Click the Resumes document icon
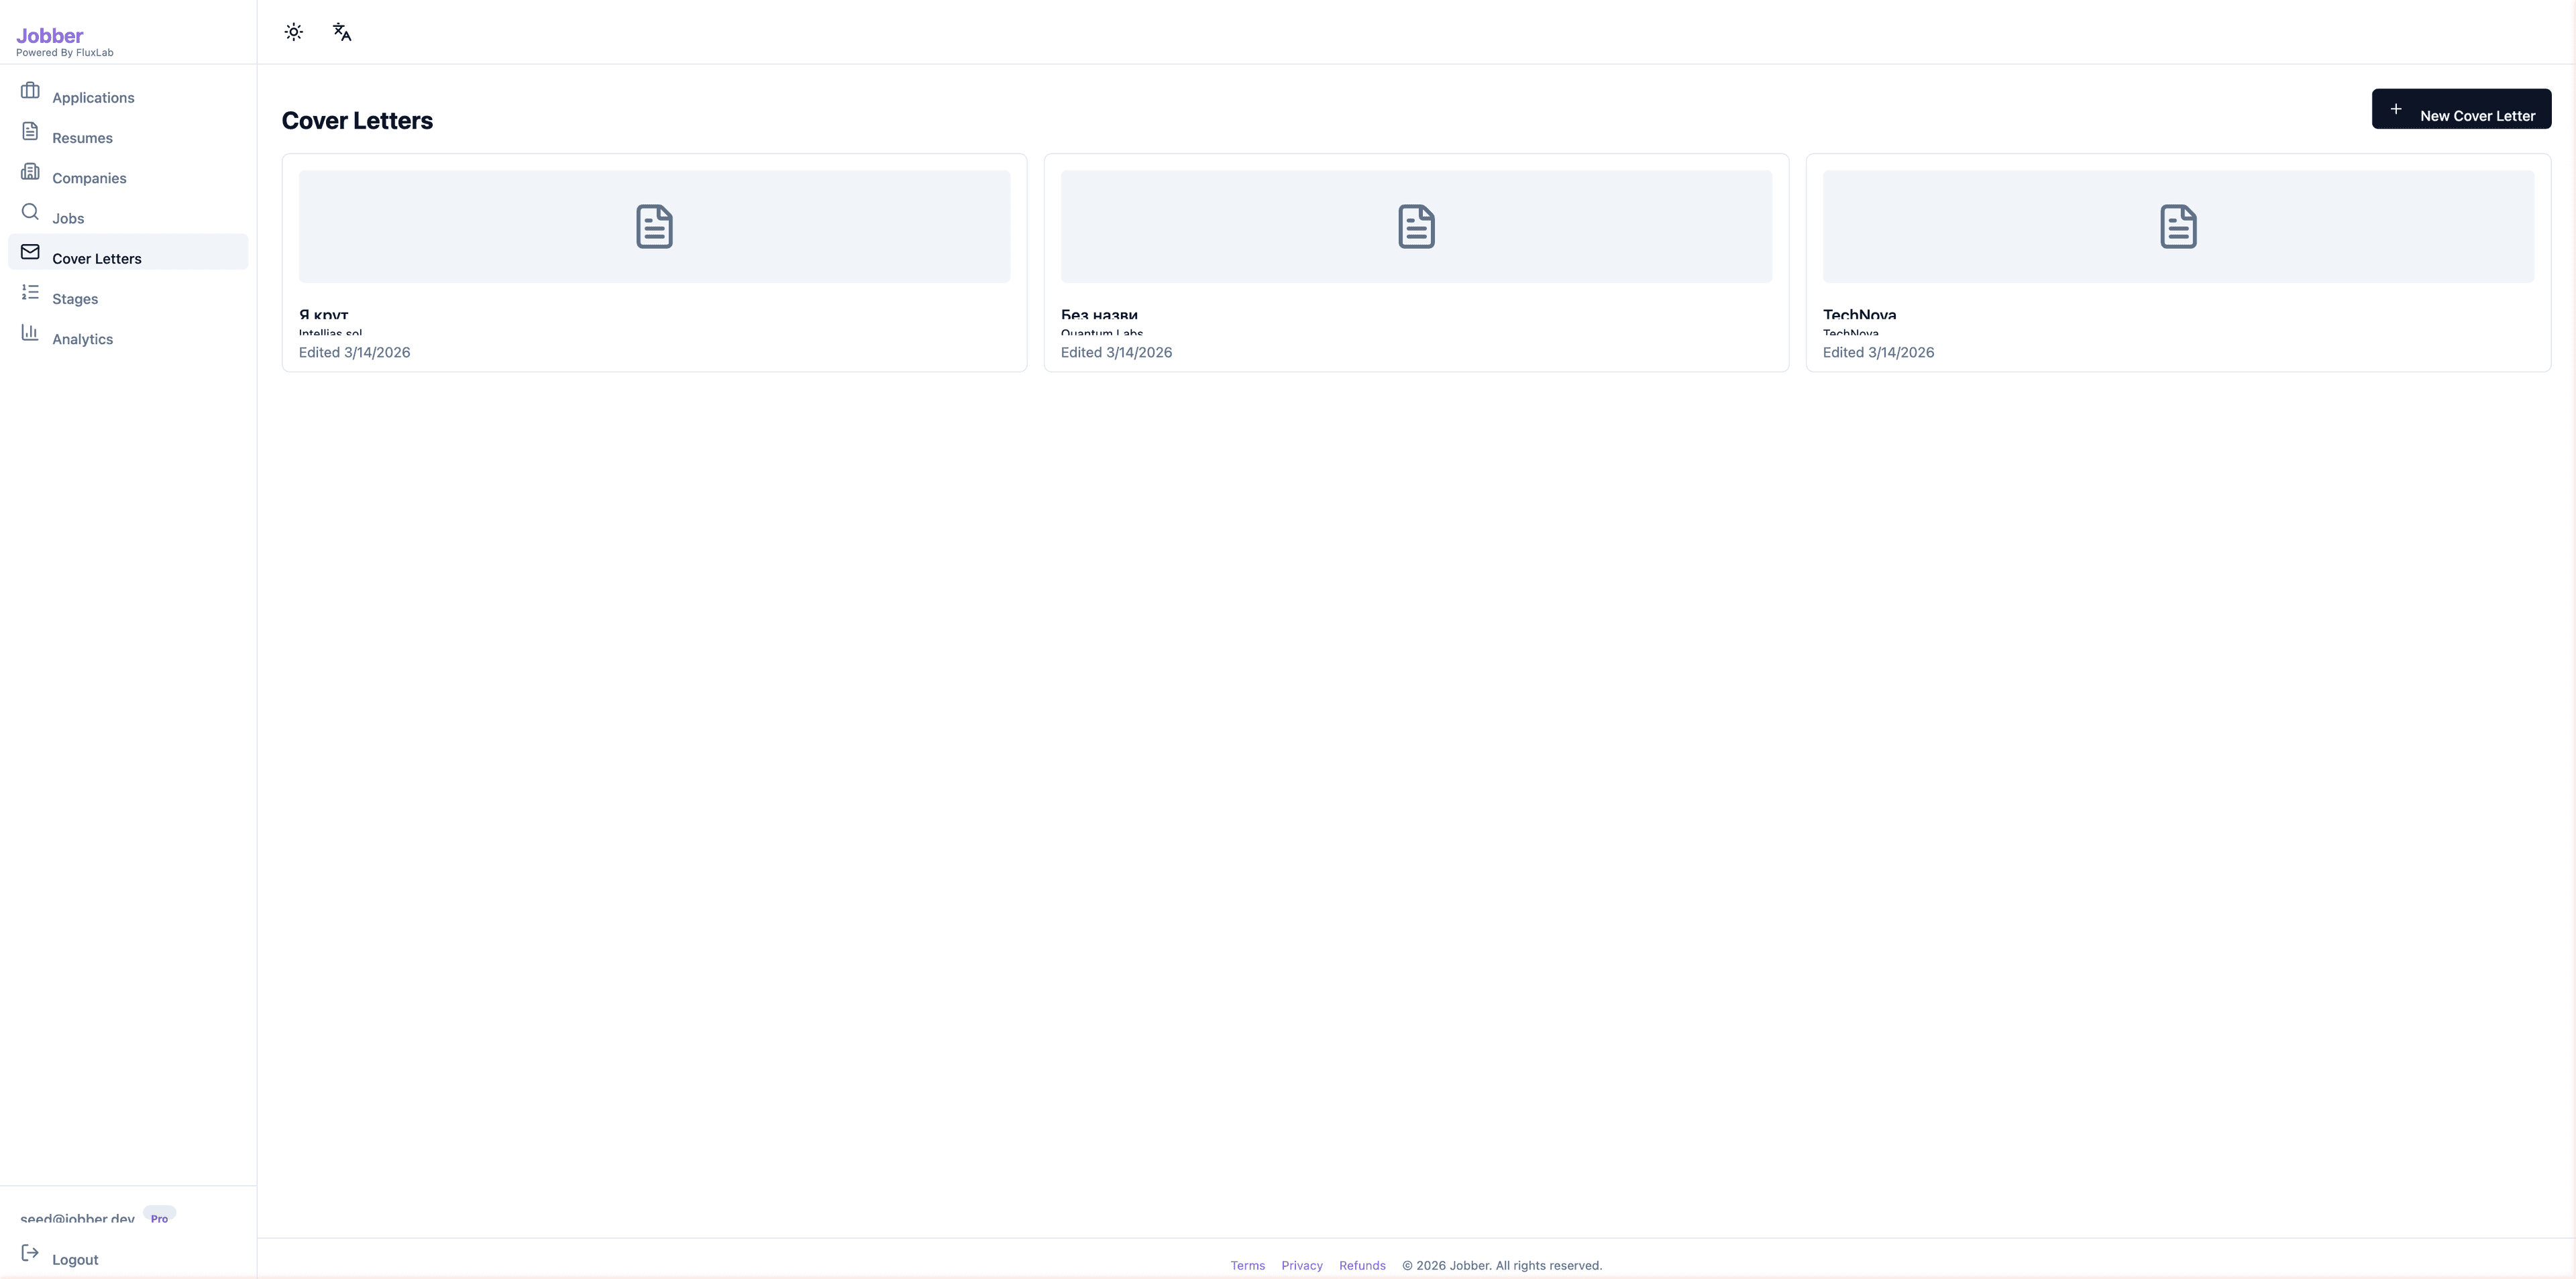The image size is (2576, 1279). coord(30,131)
